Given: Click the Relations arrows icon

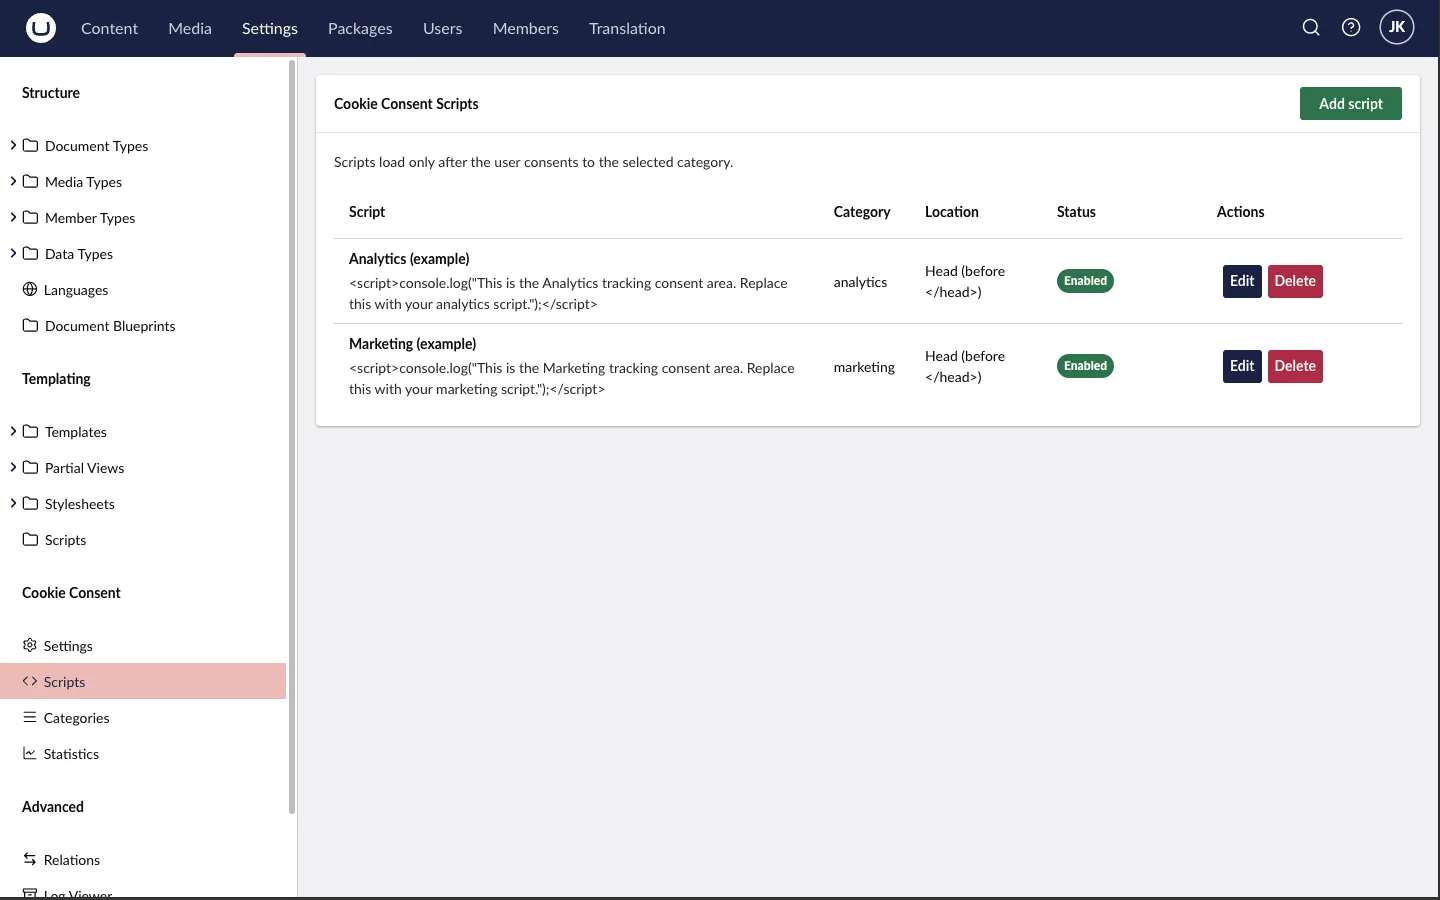Looking at the screenshot, I should (x=30, y=860).
